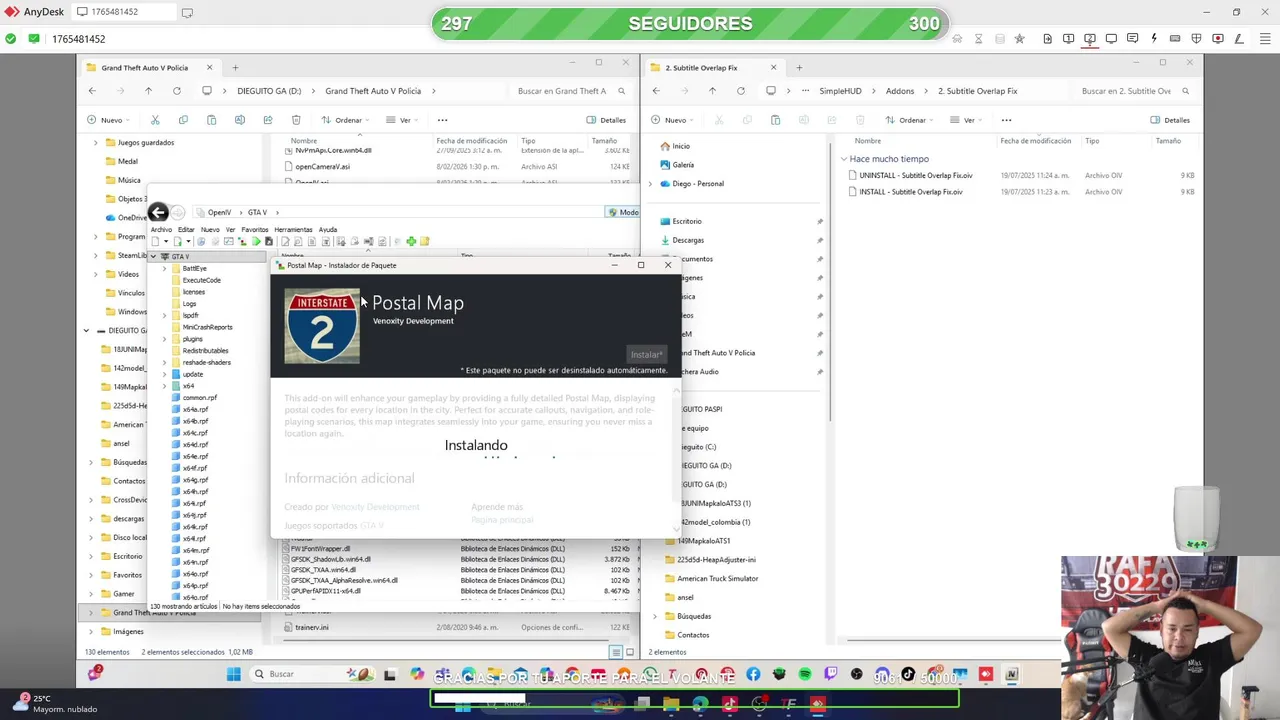Click OpenIV Modo edit mode button
1280x720 pixels.
[x=623, y=212]
